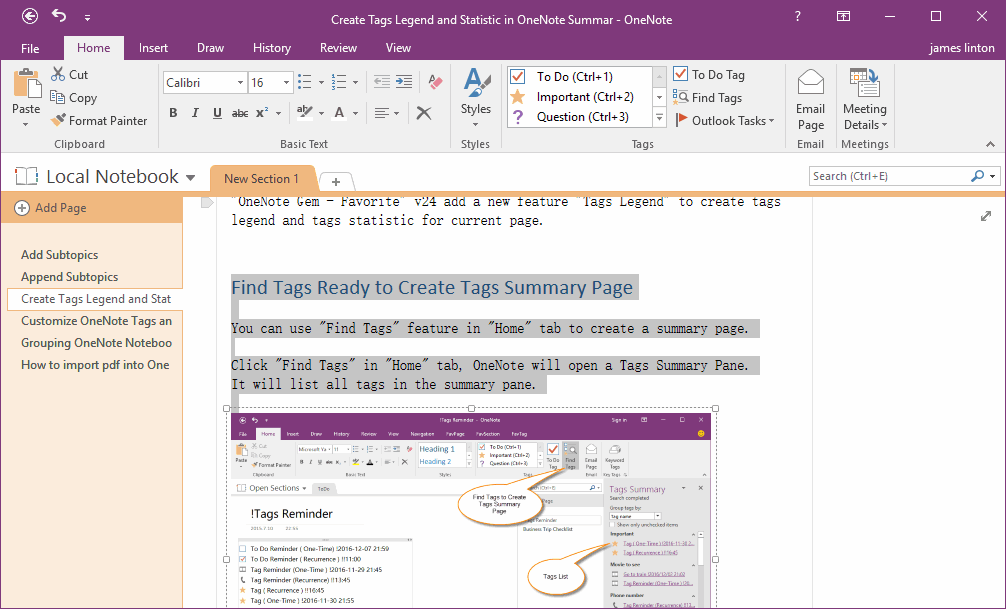
Task: Toggle italic formatting
Action: [x=195, y=114]
